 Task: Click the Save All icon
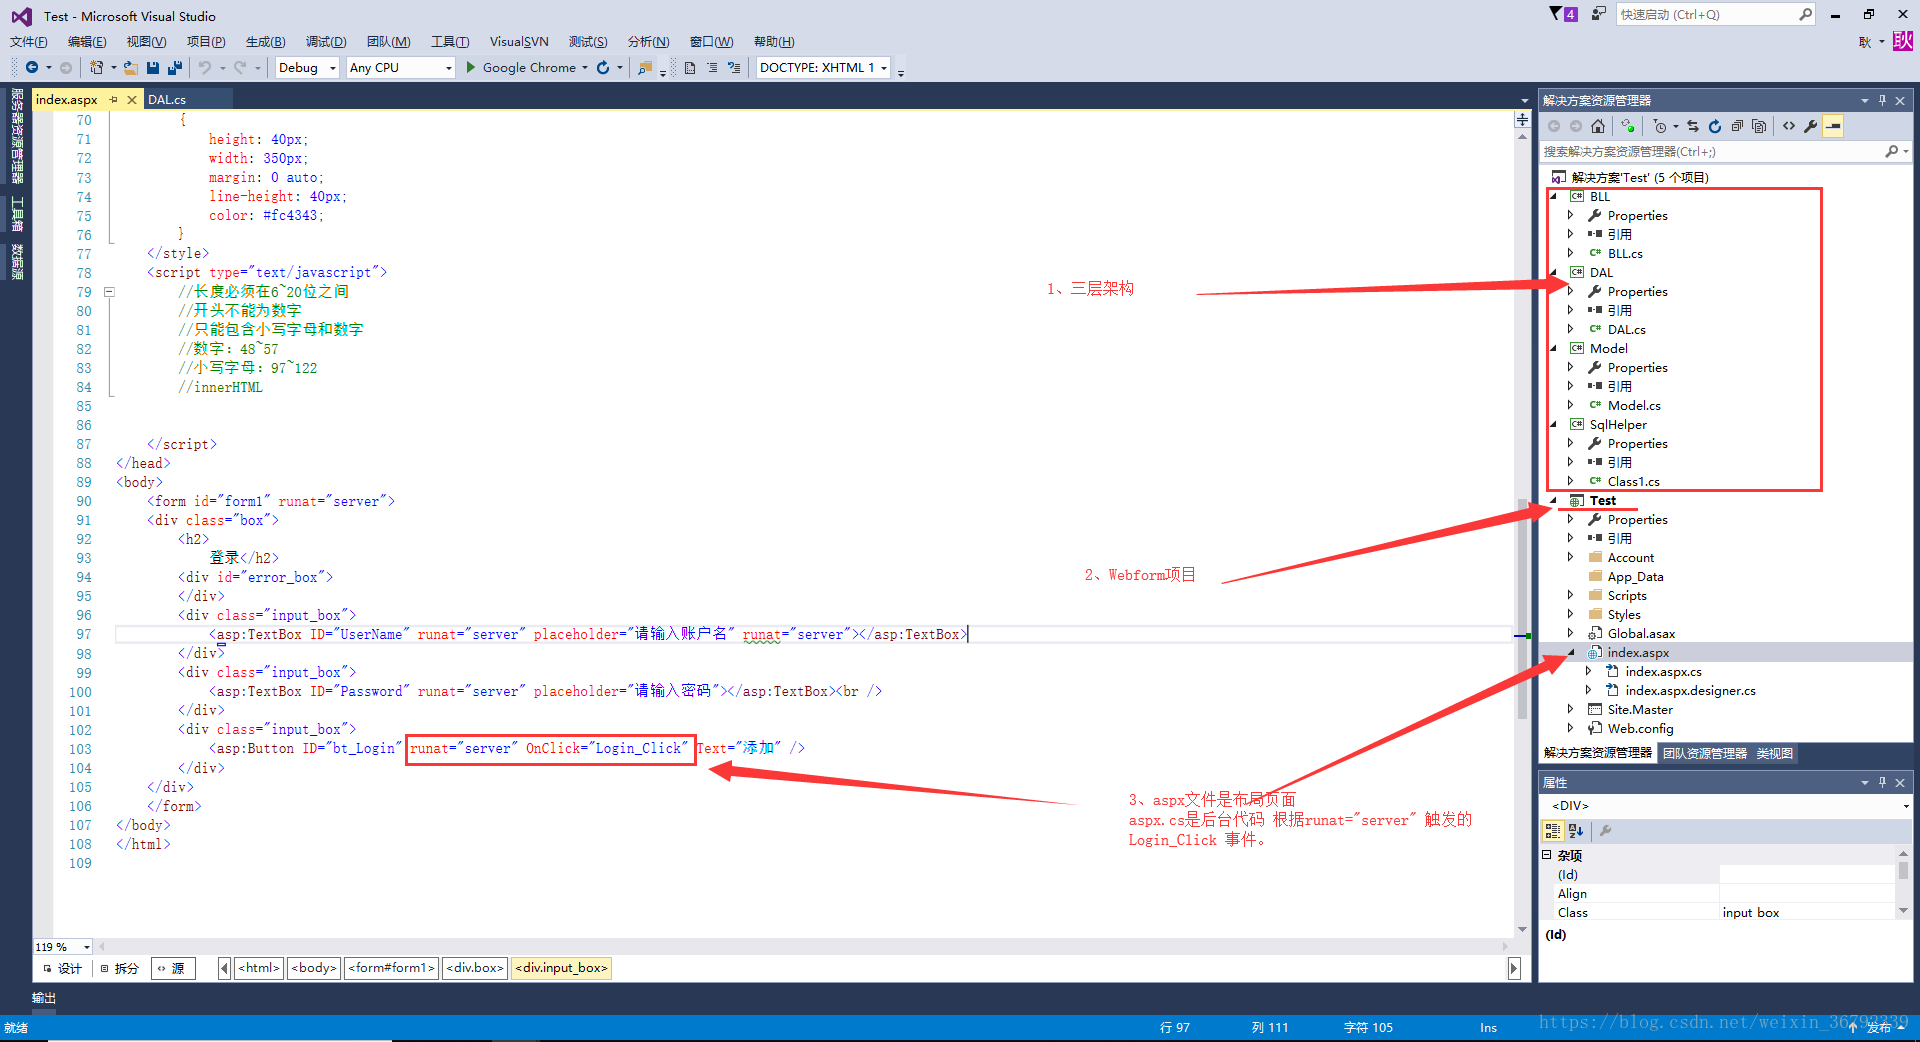pos(175,67)
